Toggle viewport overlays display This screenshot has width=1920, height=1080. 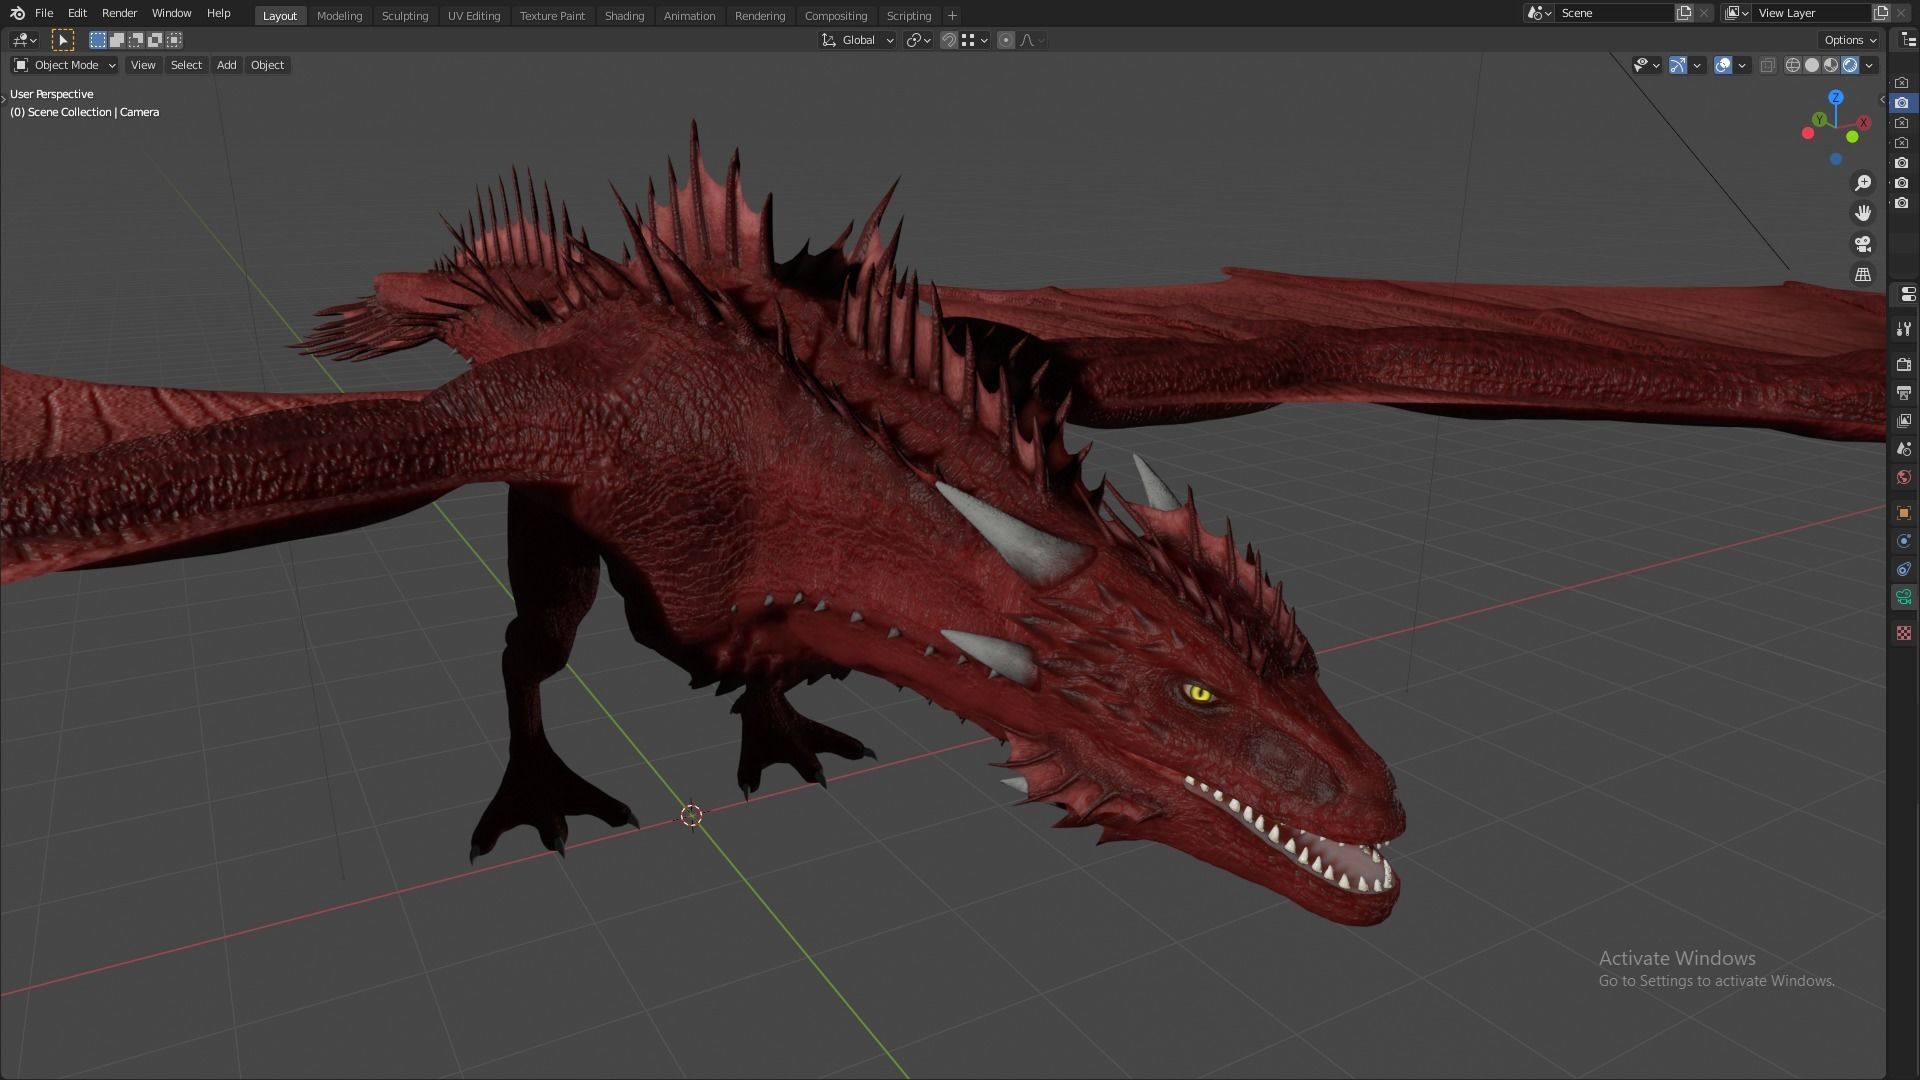pos(1722,65)
